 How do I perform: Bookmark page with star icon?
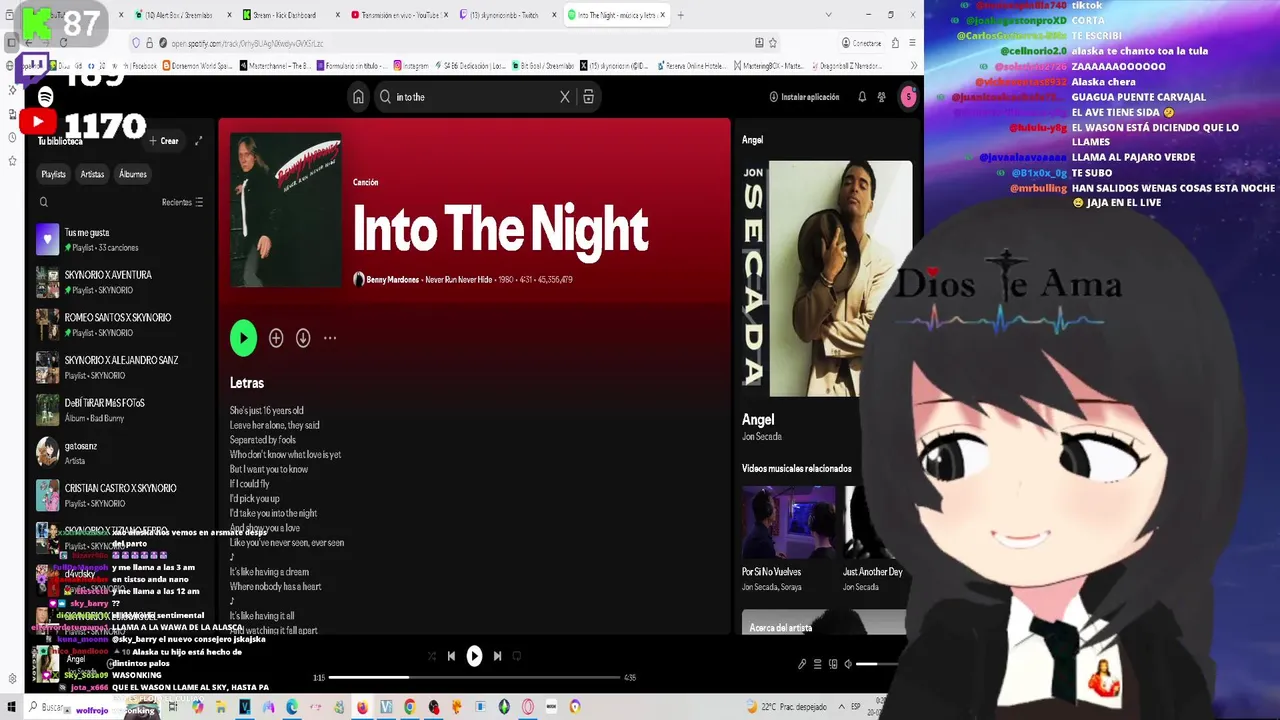tap(773, 43)
